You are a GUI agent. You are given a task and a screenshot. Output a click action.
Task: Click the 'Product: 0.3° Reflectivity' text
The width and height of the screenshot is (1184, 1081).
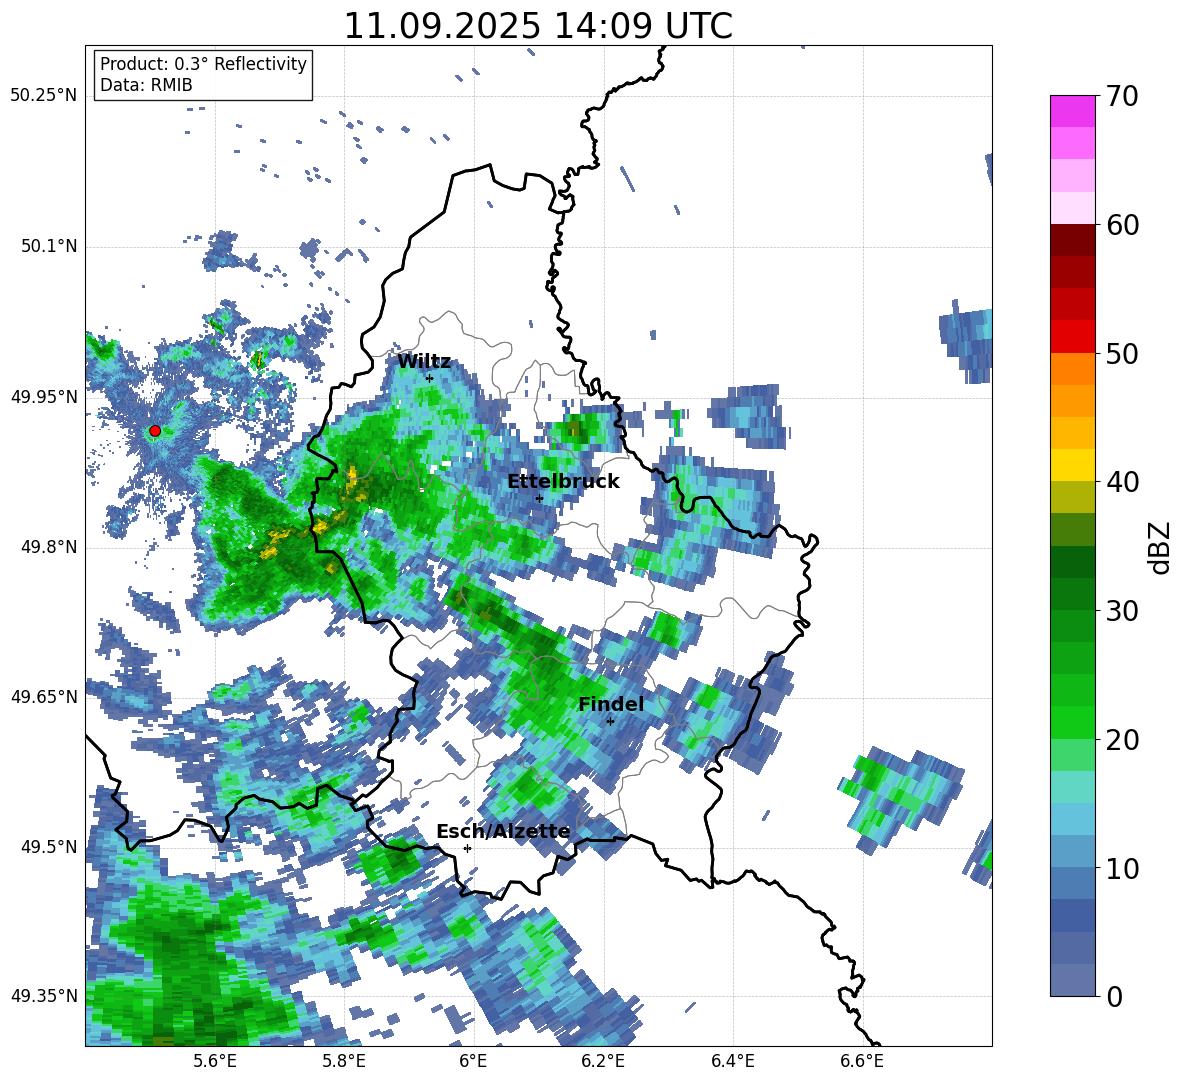pos(203,64)
